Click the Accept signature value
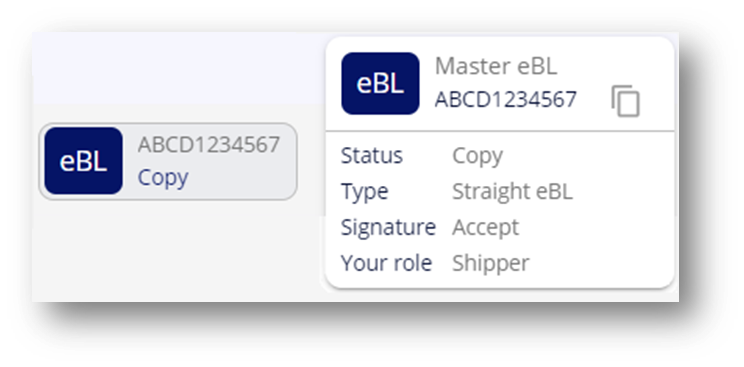The image size is (744, 367). point(485,227)
